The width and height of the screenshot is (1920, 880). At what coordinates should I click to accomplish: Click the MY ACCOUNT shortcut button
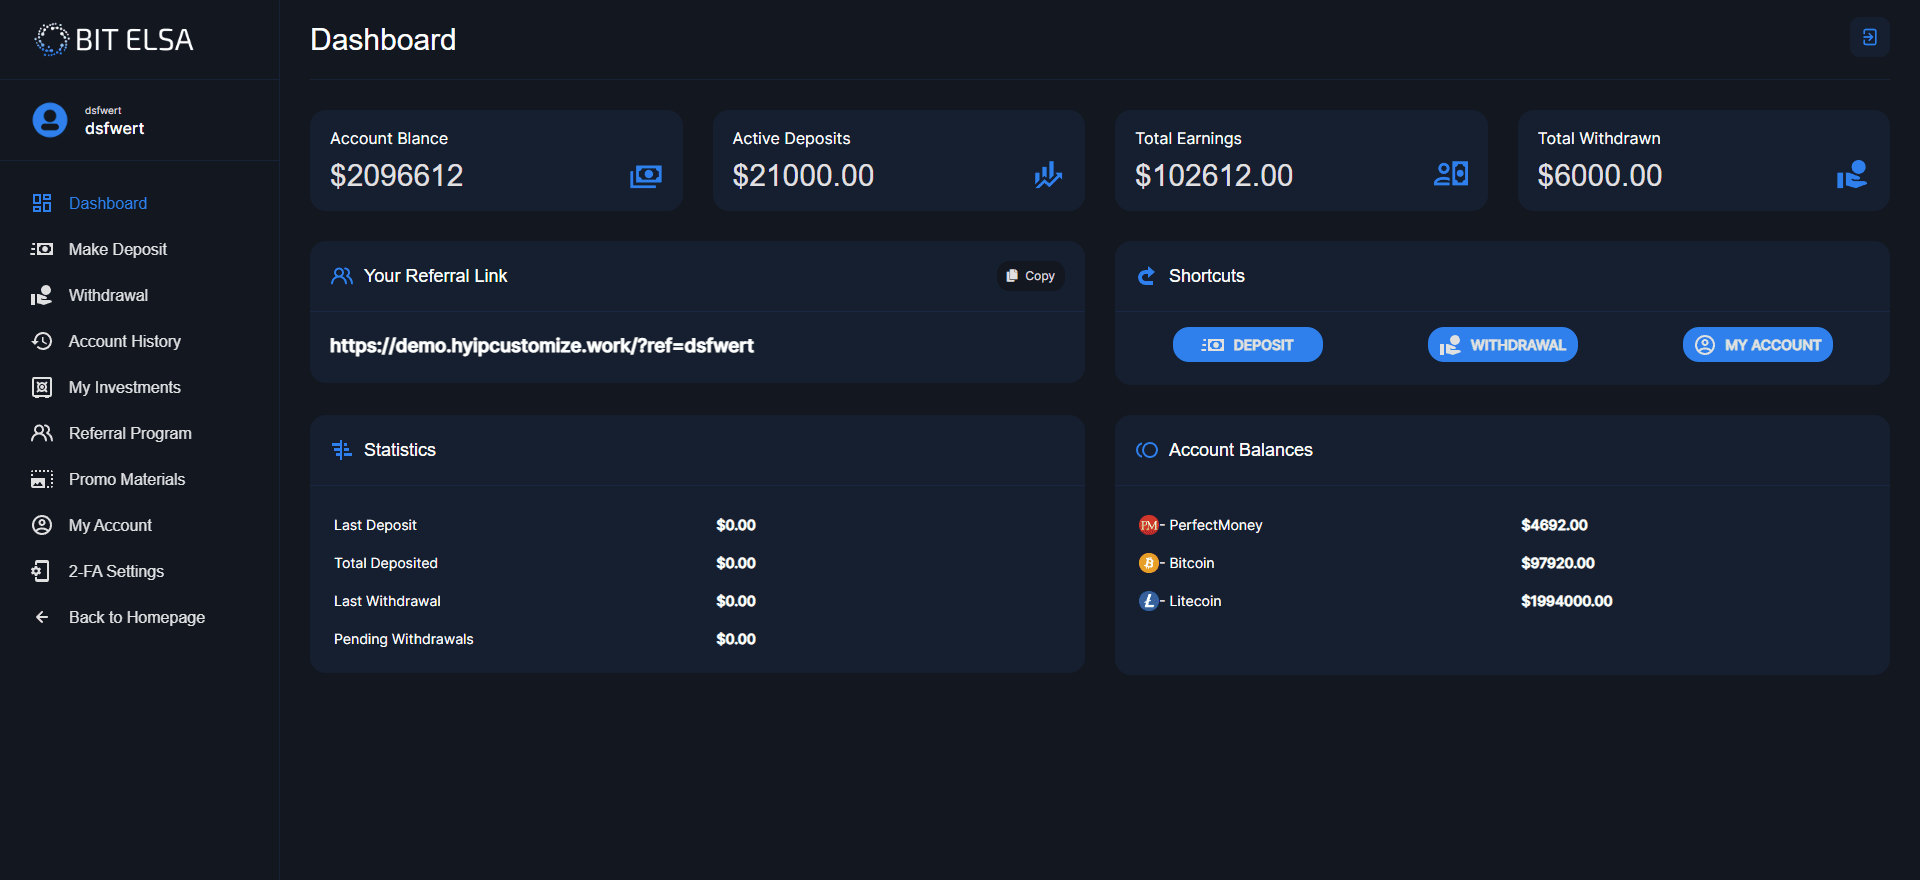pyautogui.click(x=1758, y=345)
